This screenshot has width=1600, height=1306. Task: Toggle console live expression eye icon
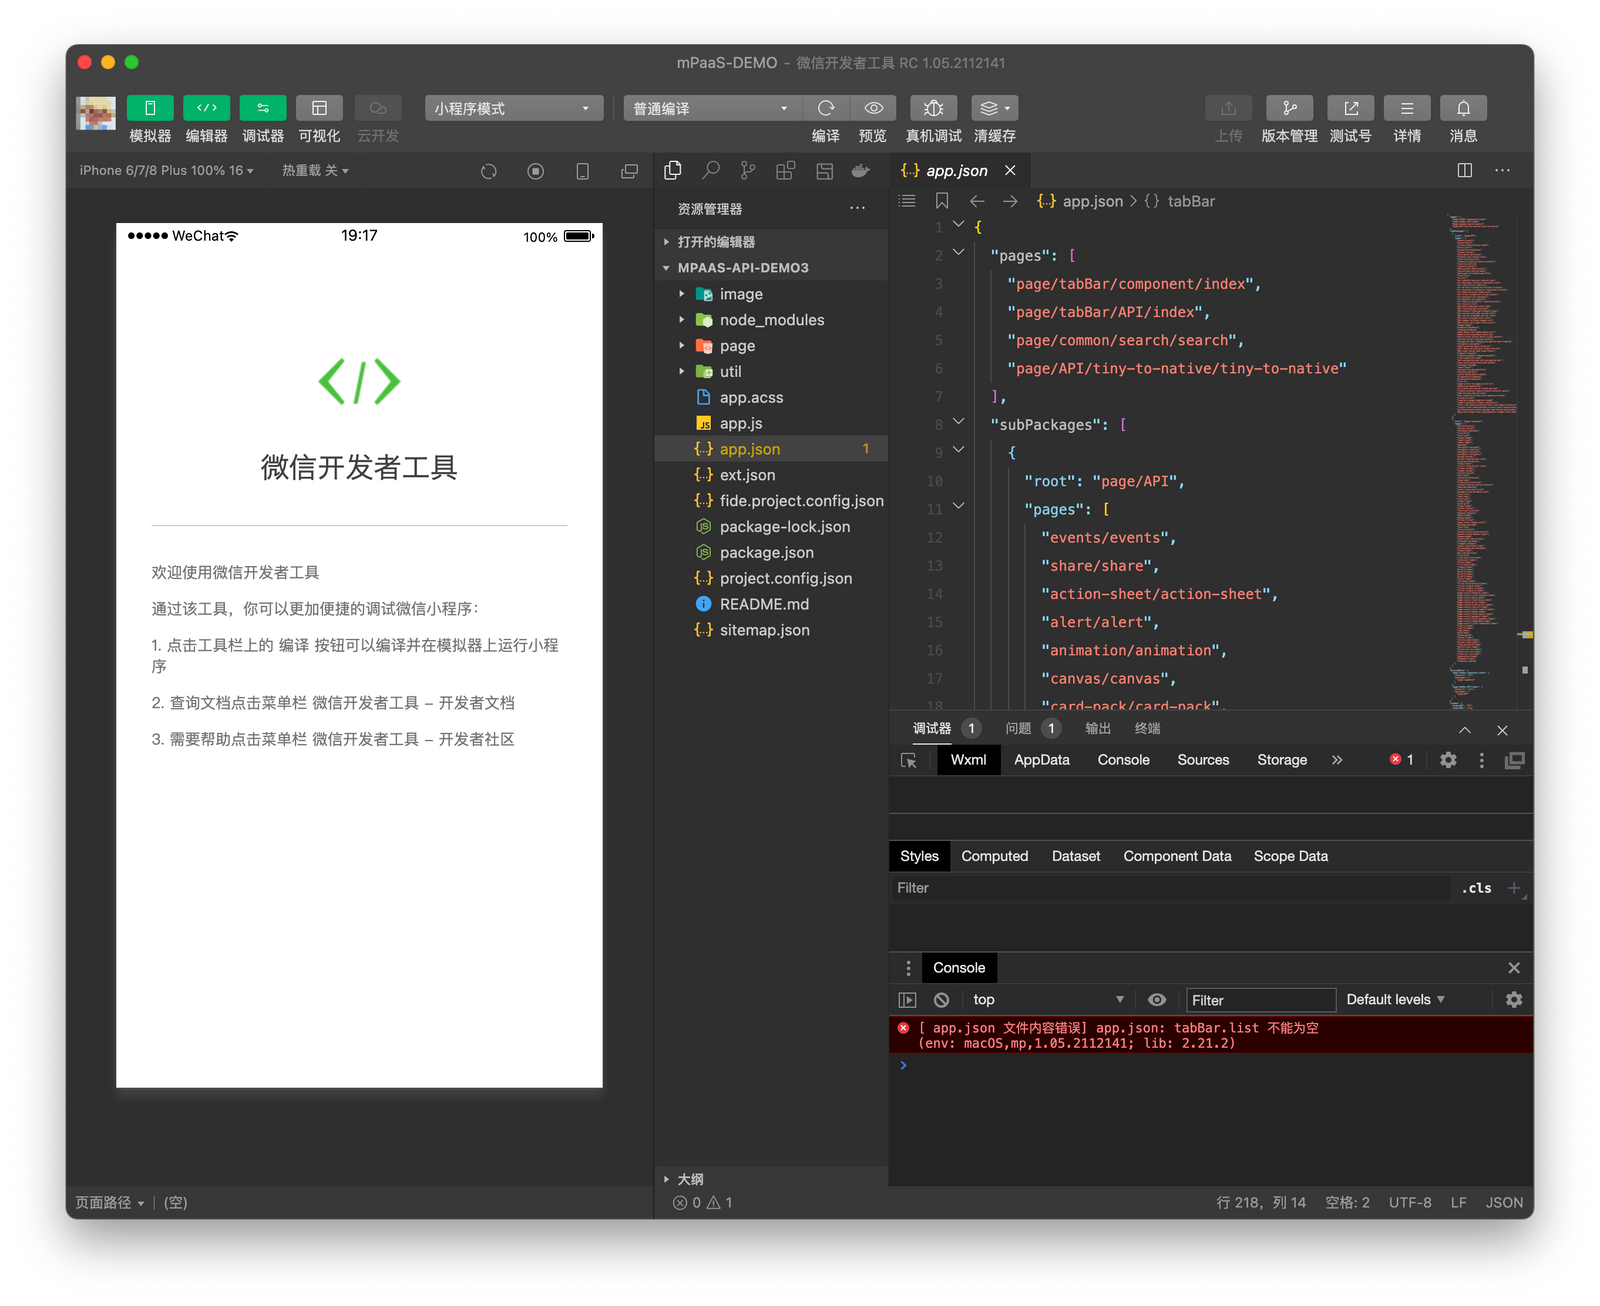(x=1157, y=1000)
